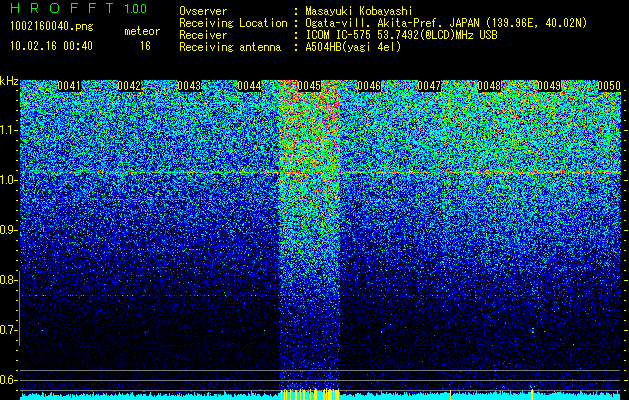
Task: Click the A504HB(yagi 4el) antenna text
Action: 353,47
